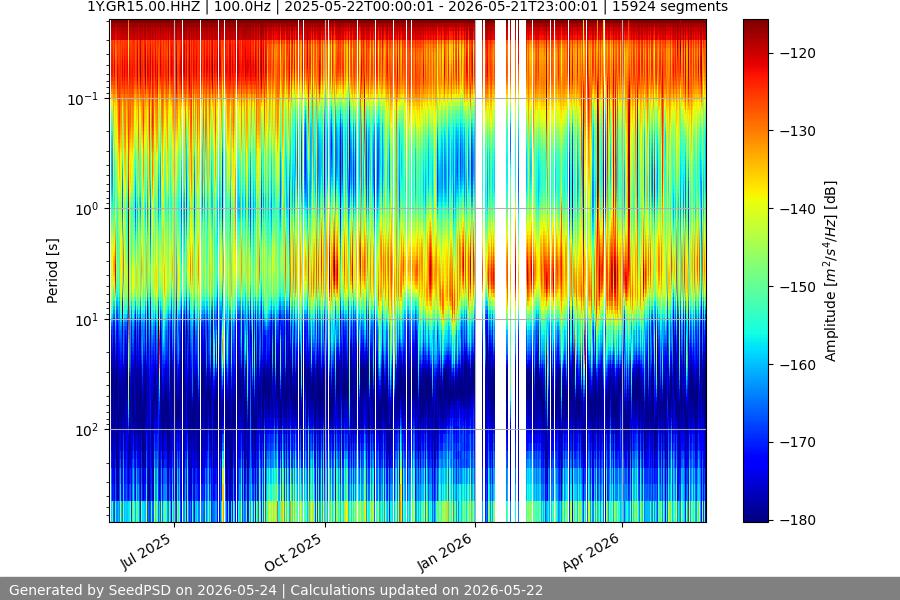
Task: Click the '100.0Hz' sampling rate in title
Action: tap(242, 7)
